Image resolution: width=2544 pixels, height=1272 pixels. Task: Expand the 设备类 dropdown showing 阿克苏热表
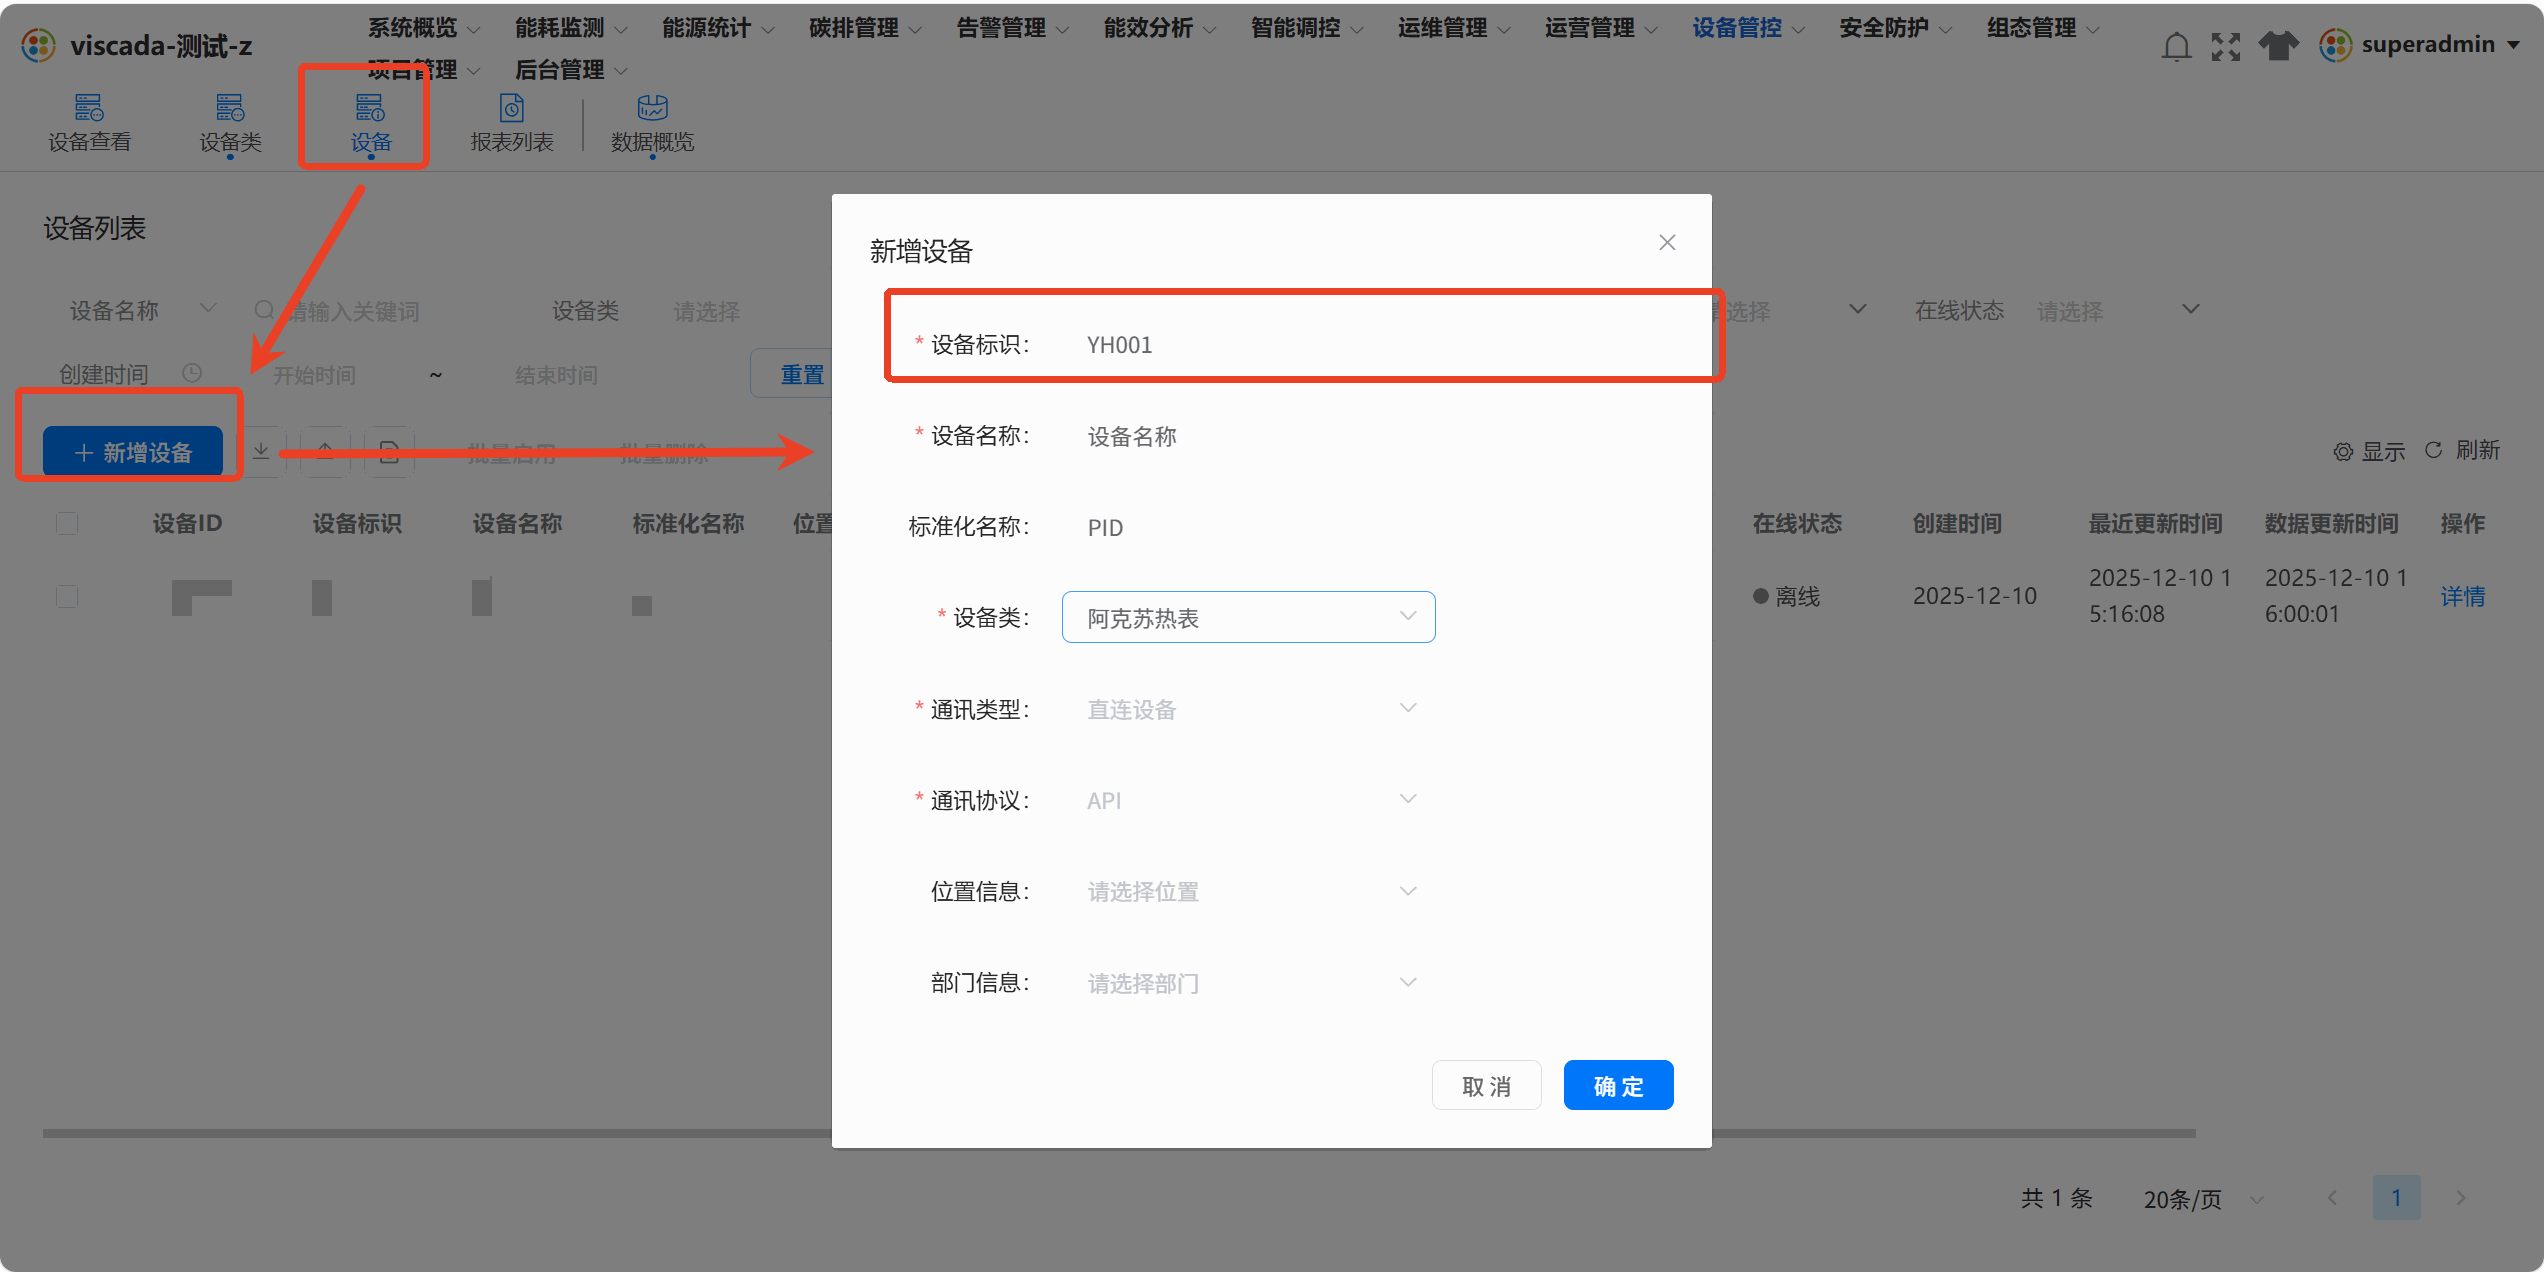point(1248,617)
